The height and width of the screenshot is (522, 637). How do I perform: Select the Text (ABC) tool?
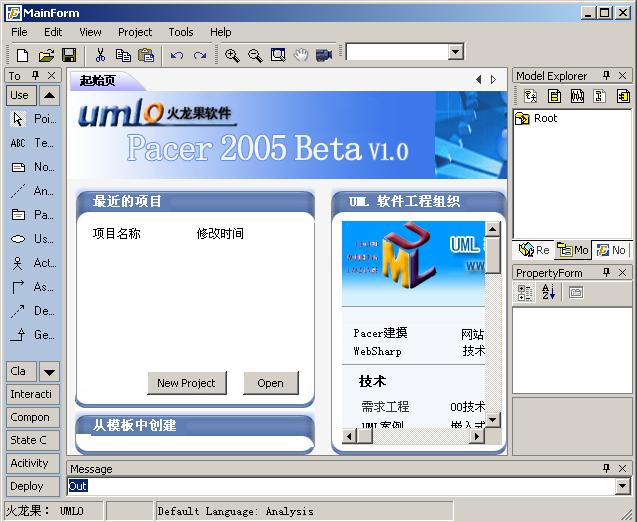pyautogui.click(x=33, y=143)
